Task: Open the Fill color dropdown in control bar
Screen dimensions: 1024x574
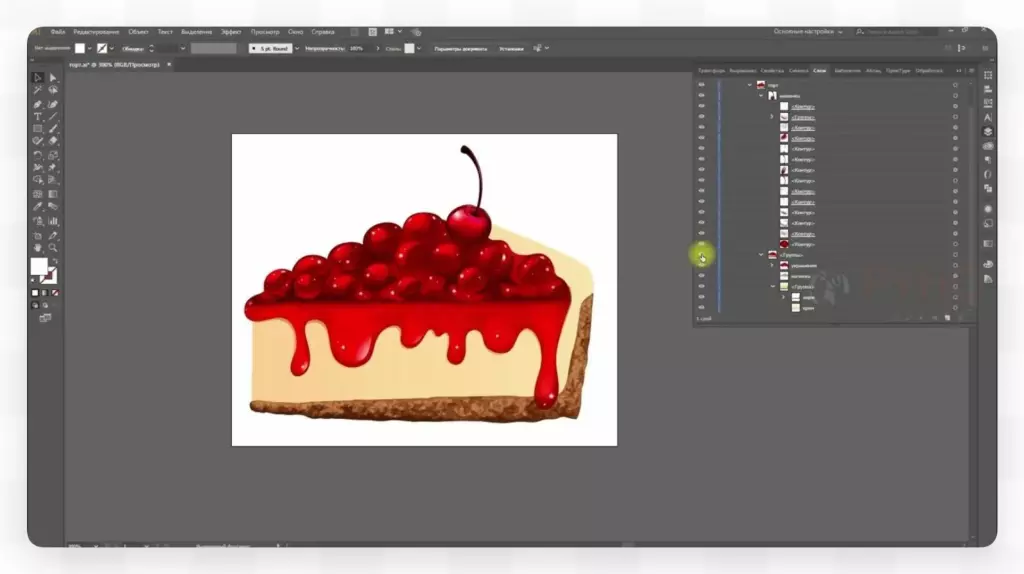Action: pos(89,48)
